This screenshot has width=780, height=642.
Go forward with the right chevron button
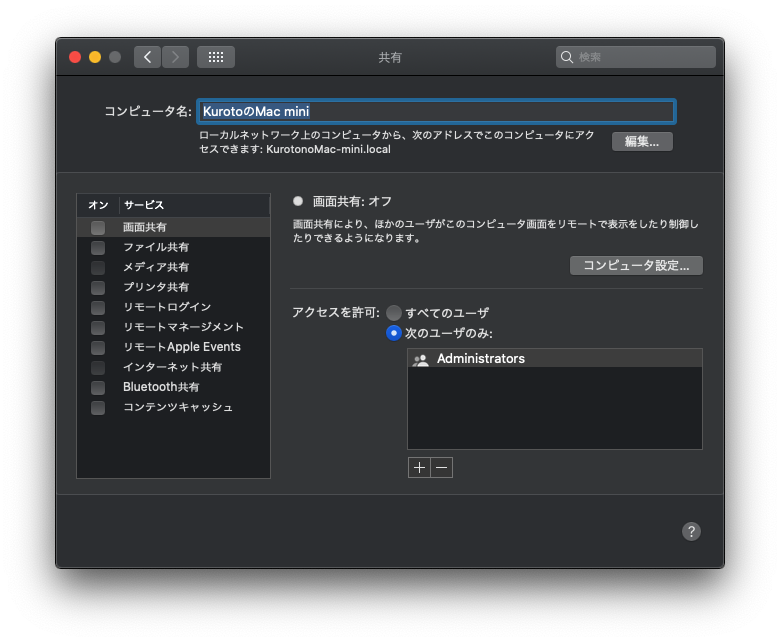tap(175, 57)
